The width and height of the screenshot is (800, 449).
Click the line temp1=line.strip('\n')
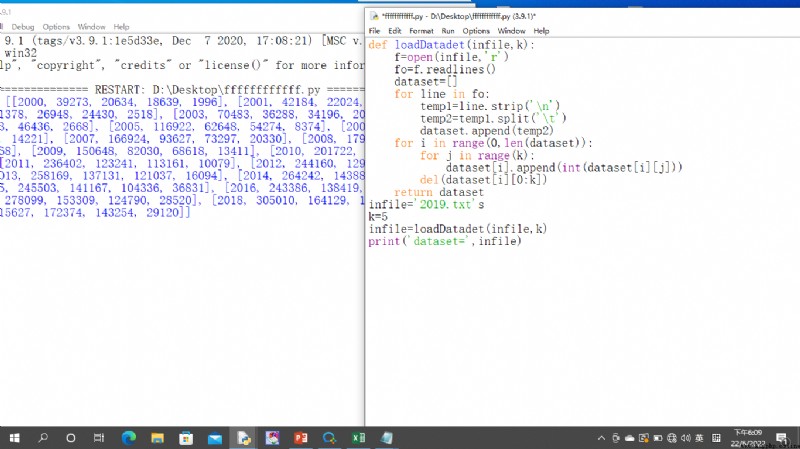(x=490, y=106)
